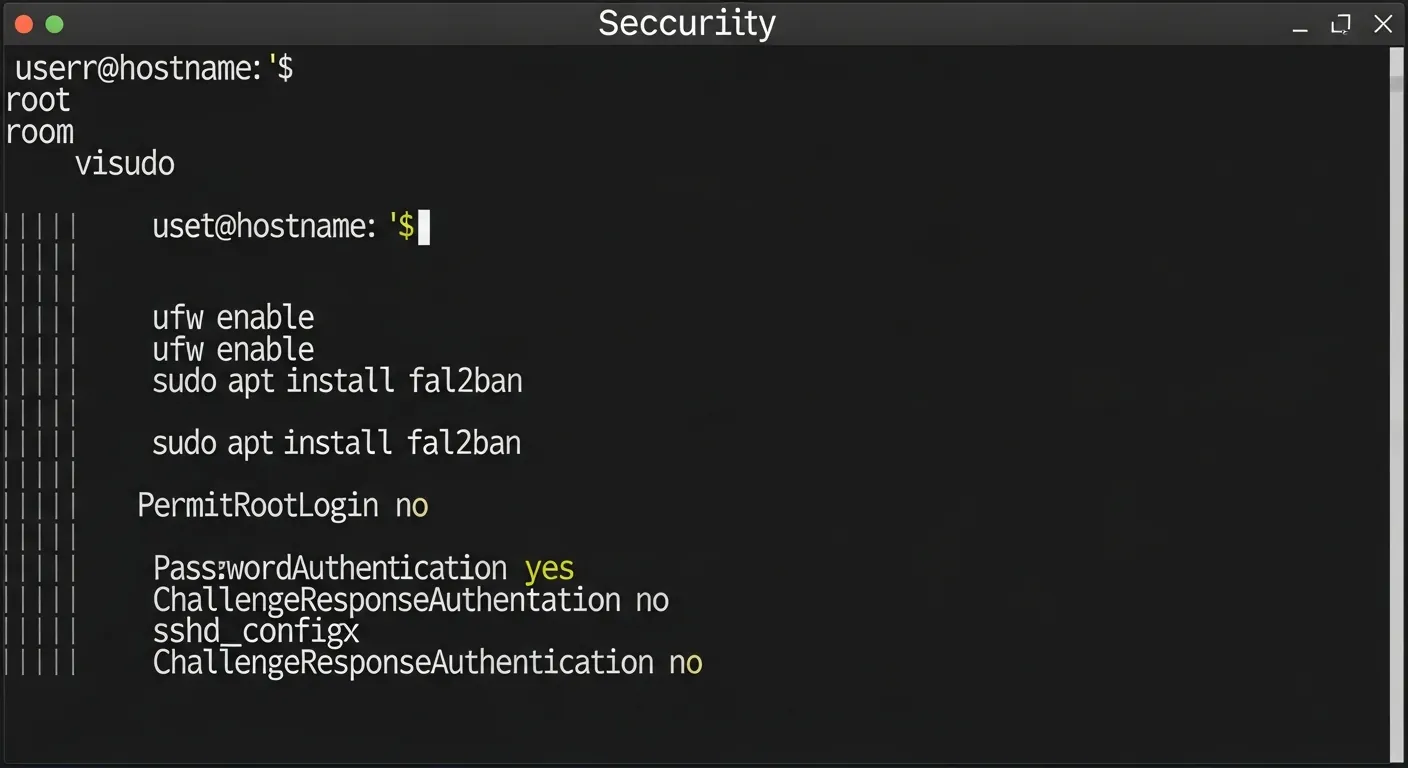Image resolution: width=1408 pixels, height=768 pixels.
Task: Toggle the last ChallengeResponseAuthentication no line
Action: tap(428, 662)
